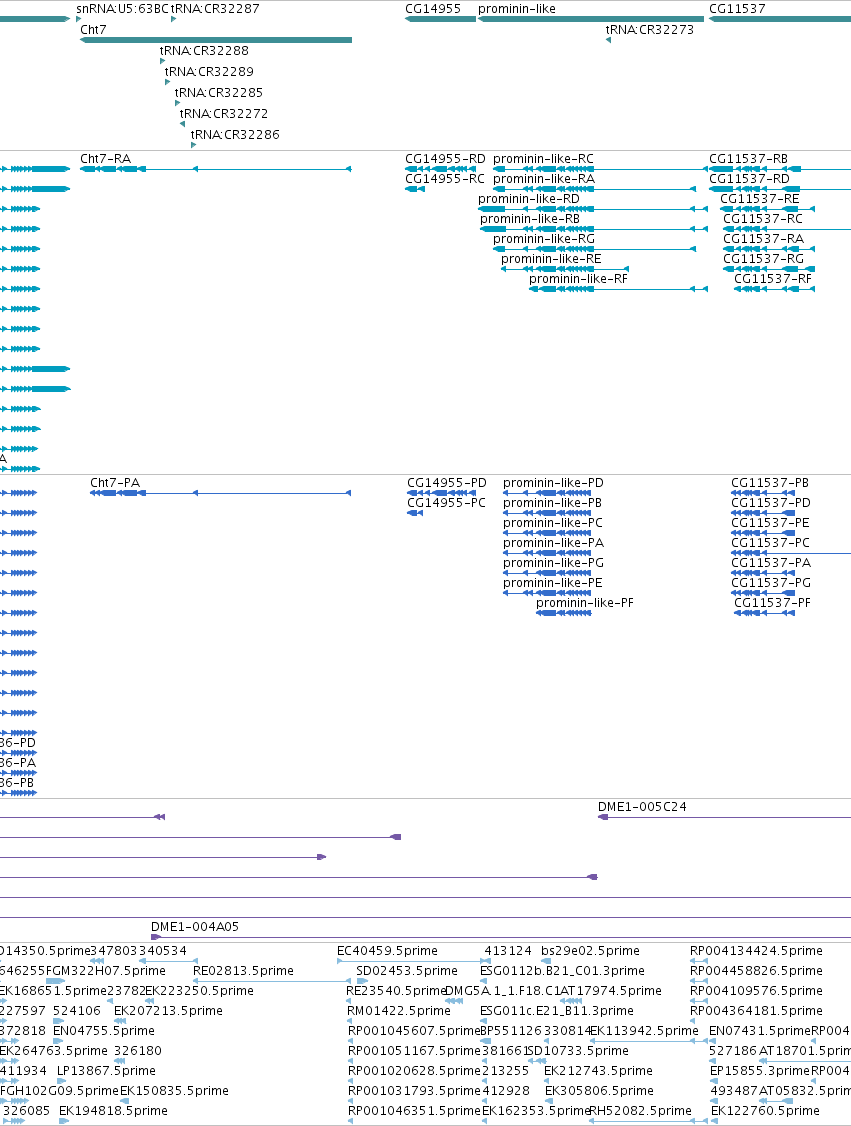
Task: Click prominin-like-RF transcript label
Action: pyautogui.click(x=579, y=279)
